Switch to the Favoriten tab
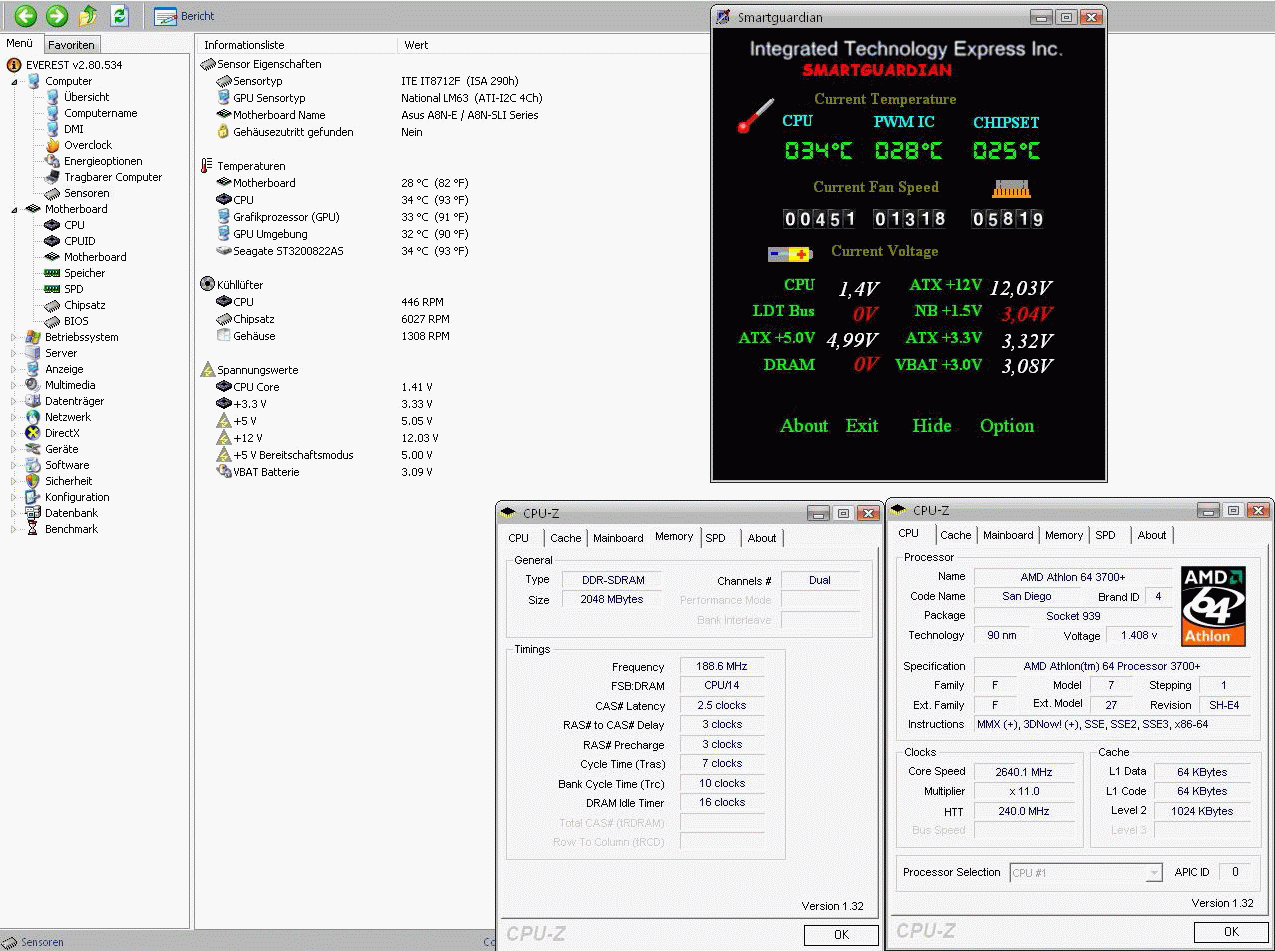1275x951 pixels. tap(72, 45)
